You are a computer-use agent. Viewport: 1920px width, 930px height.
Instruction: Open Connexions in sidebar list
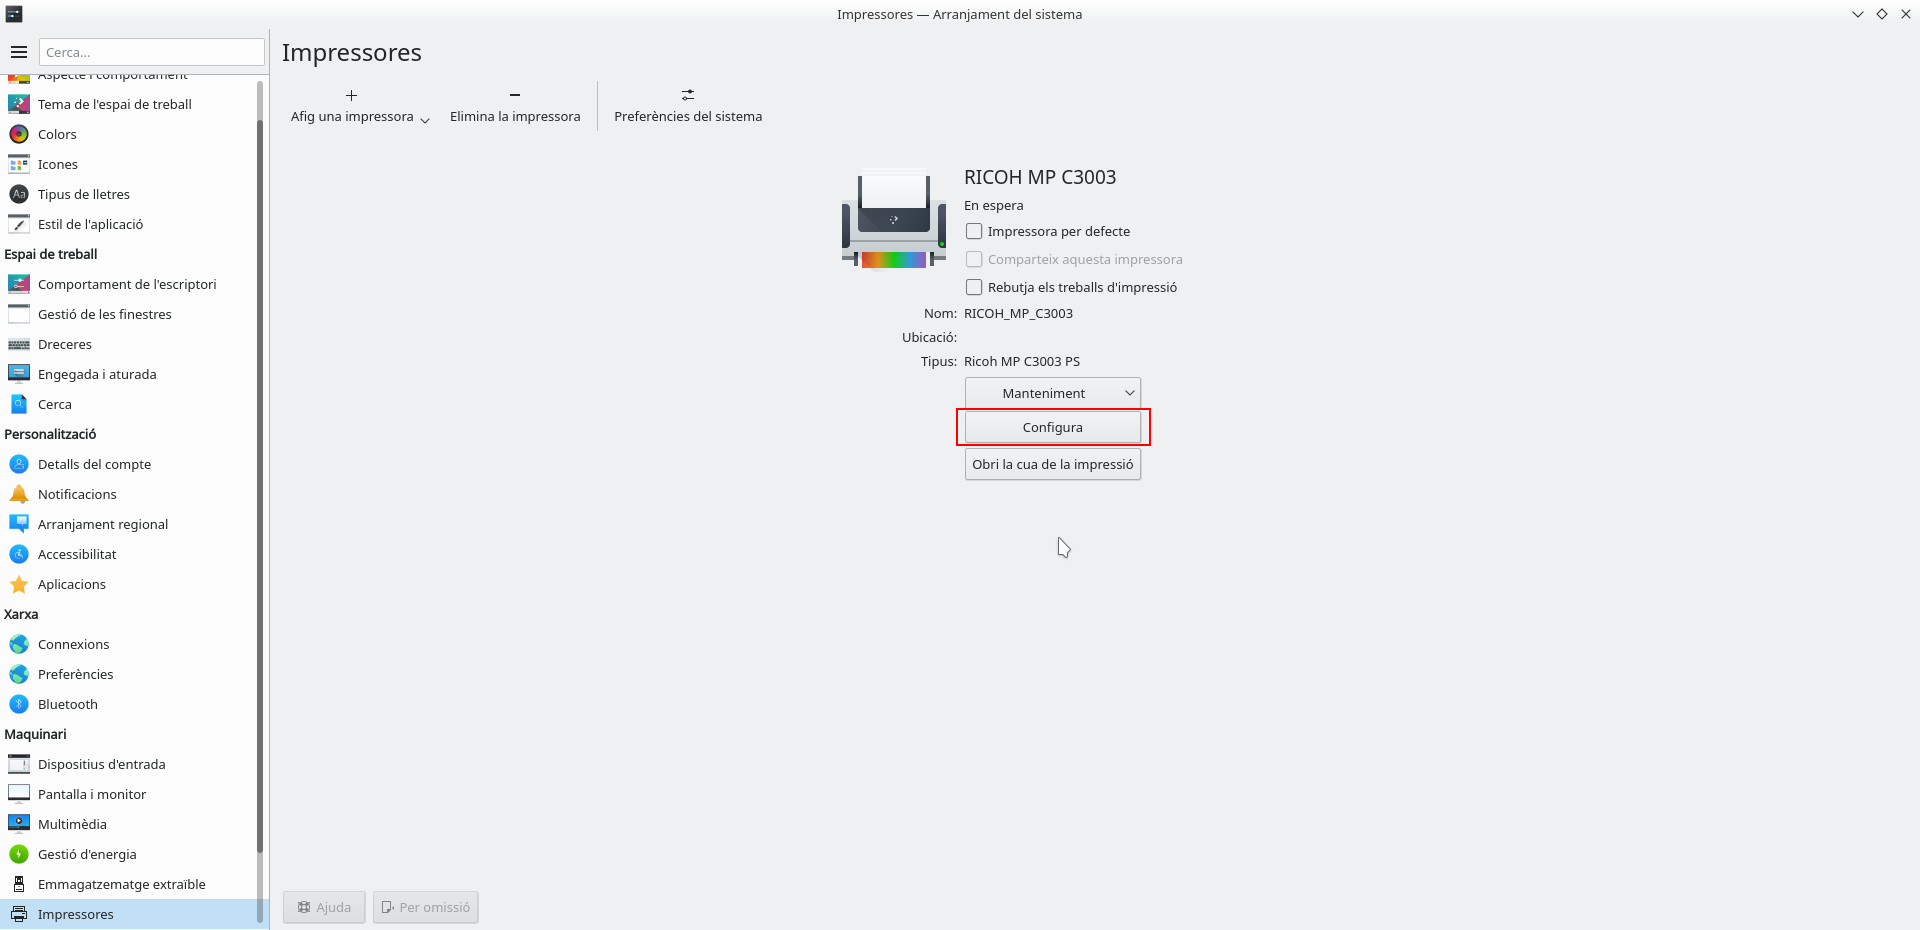click(x=74, y=644)
